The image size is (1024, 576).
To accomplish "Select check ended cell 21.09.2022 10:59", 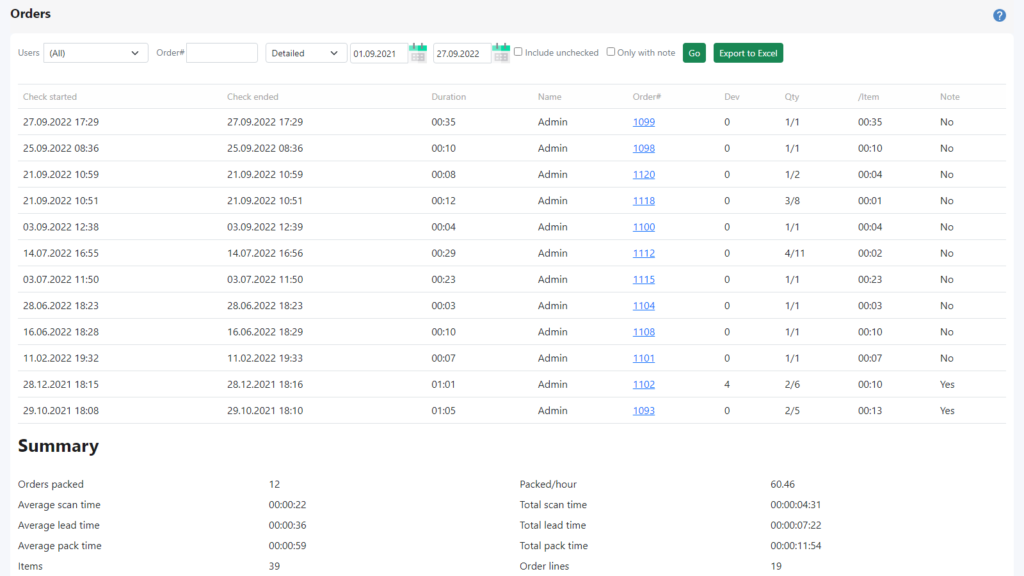I will (265, 174).
